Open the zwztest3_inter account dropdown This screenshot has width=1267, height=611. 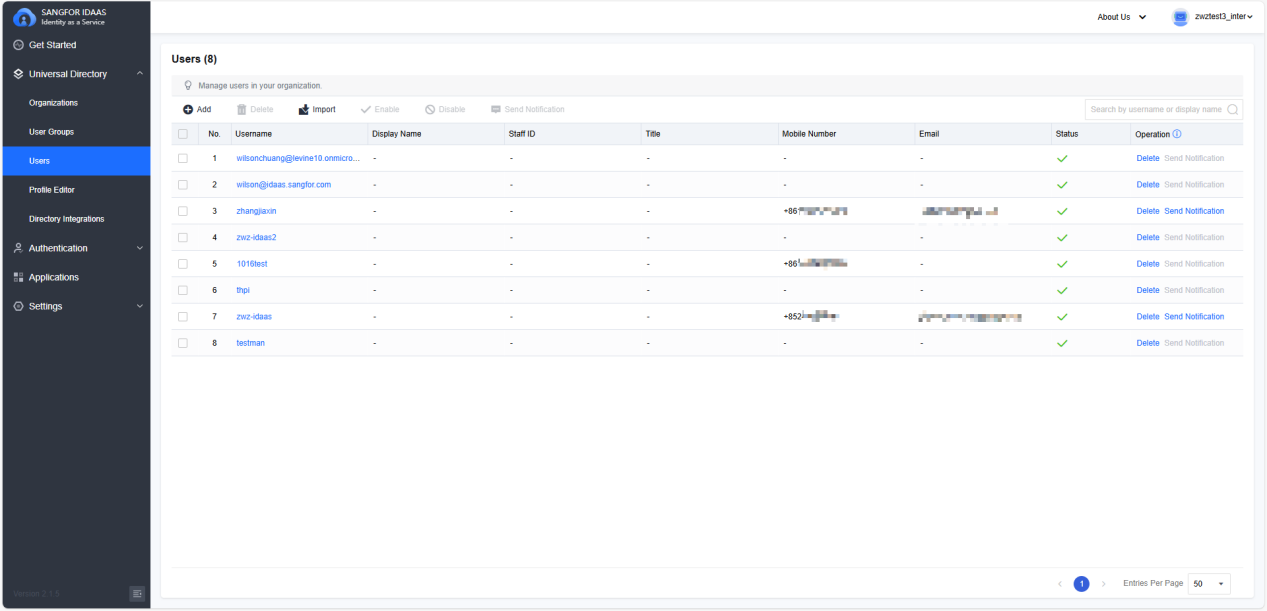coord(1224,17)
